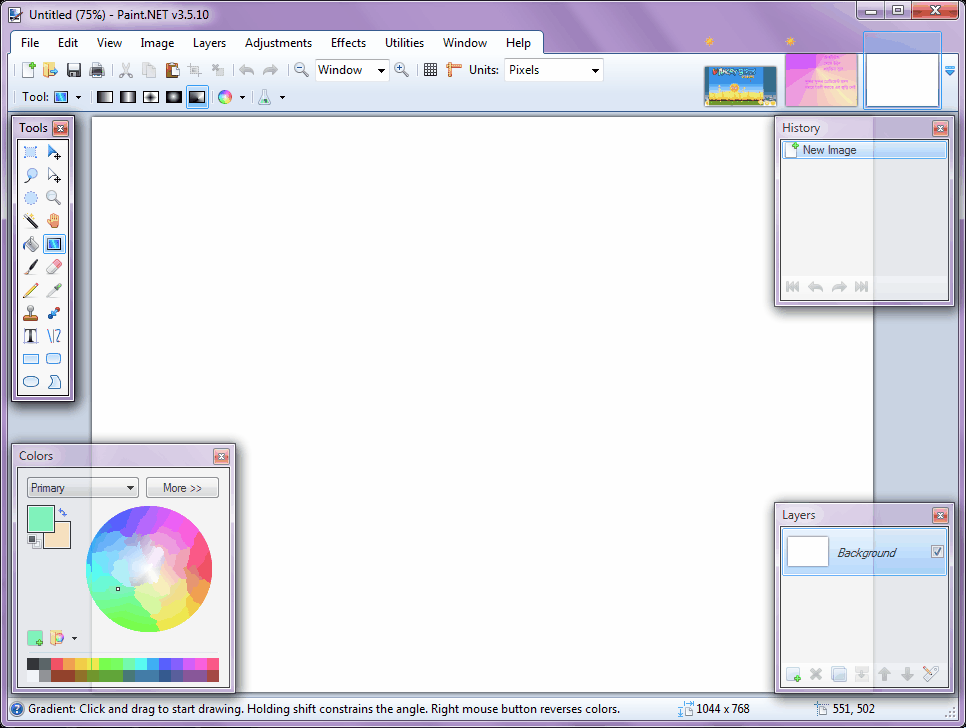Select the Lasso Select tool
The image size is (966, 728).
(30, 175)
